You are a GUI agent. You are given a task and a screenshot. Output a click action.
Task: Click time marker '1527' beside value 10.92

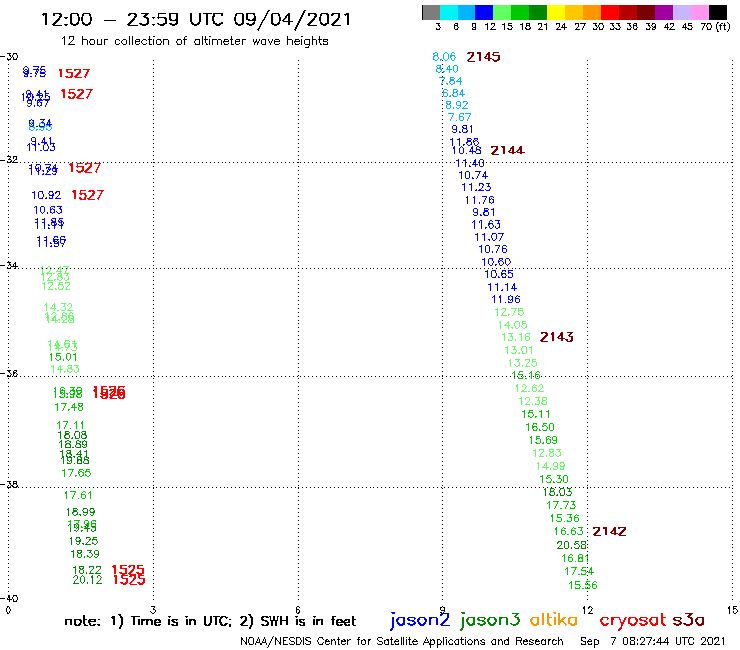(x=87, y=195)
